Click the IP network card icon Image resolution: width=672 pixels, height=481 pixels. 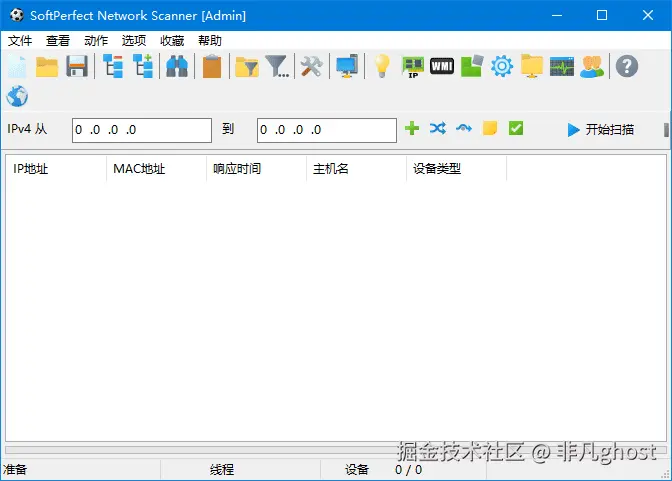tap(413, 67)
